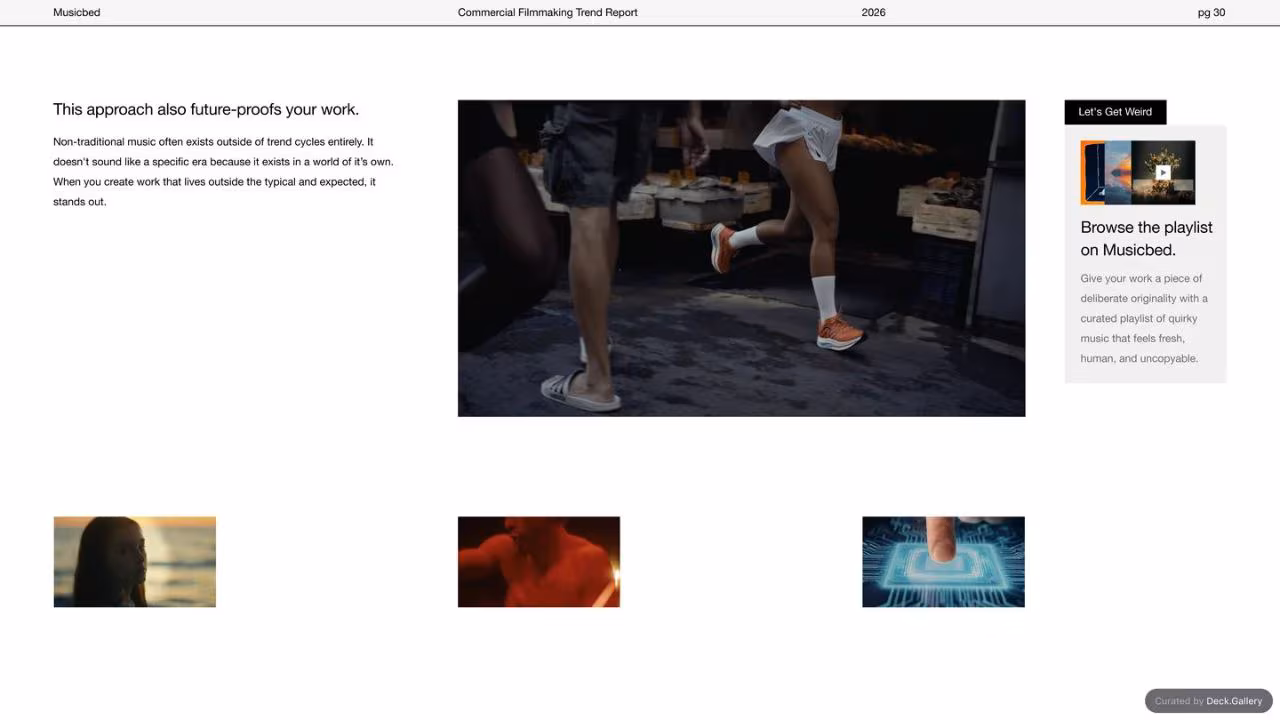Click the 'pg 30' page number

1211,13
